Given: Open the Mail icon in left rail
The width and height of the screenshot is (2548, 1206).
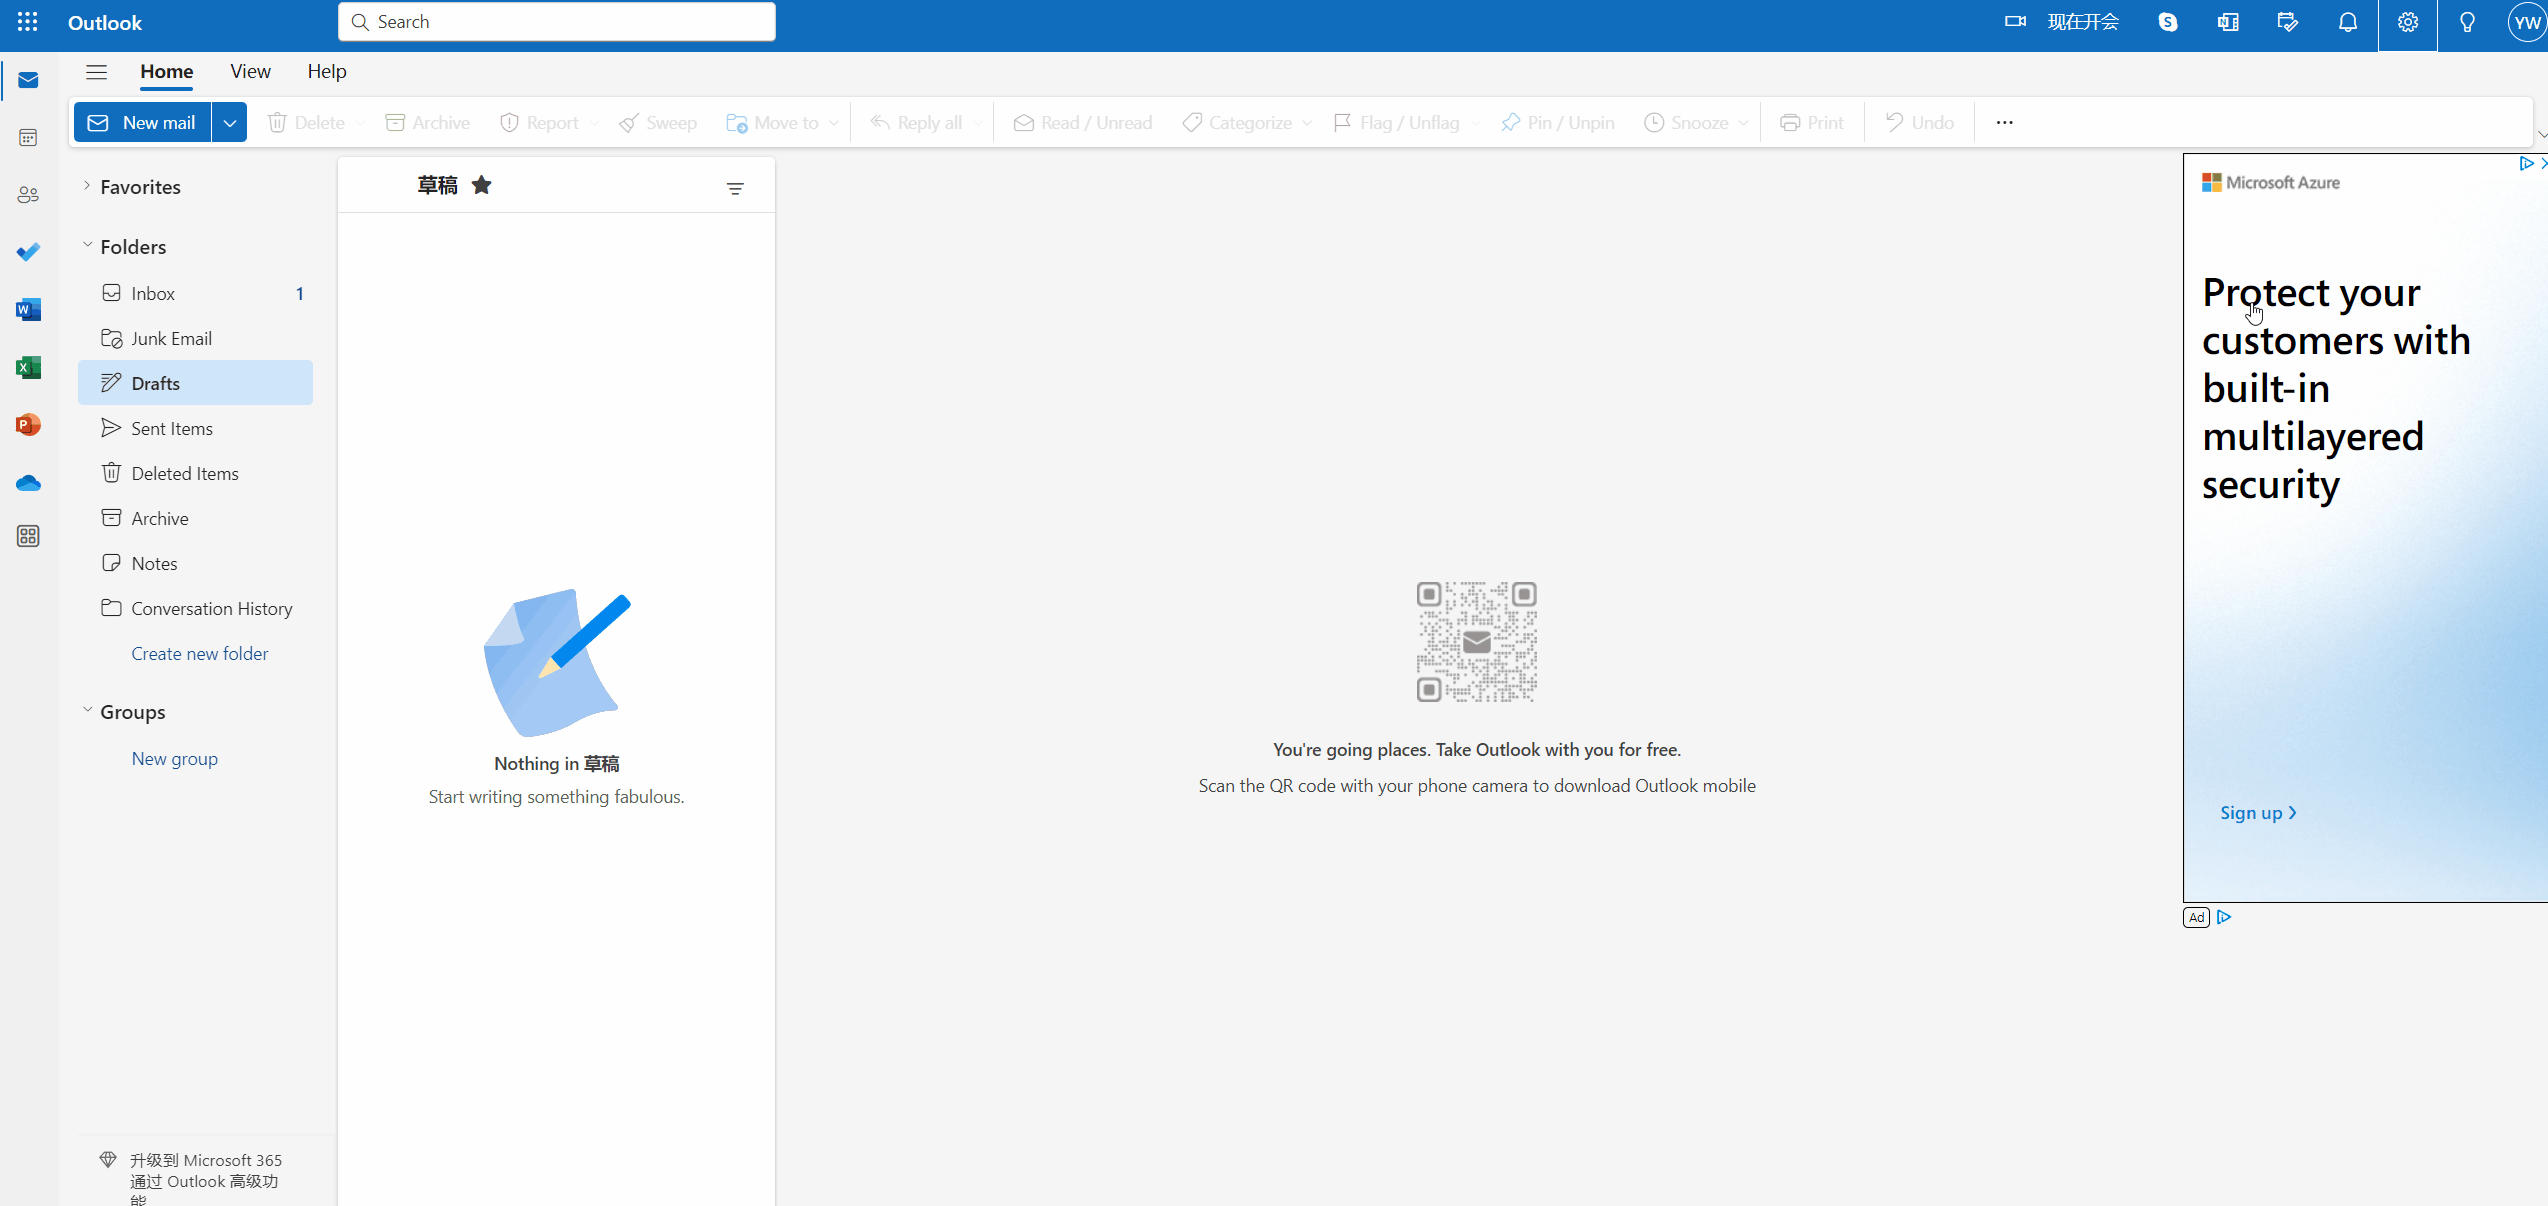Looking at the screenshot, I should point(28,80).
